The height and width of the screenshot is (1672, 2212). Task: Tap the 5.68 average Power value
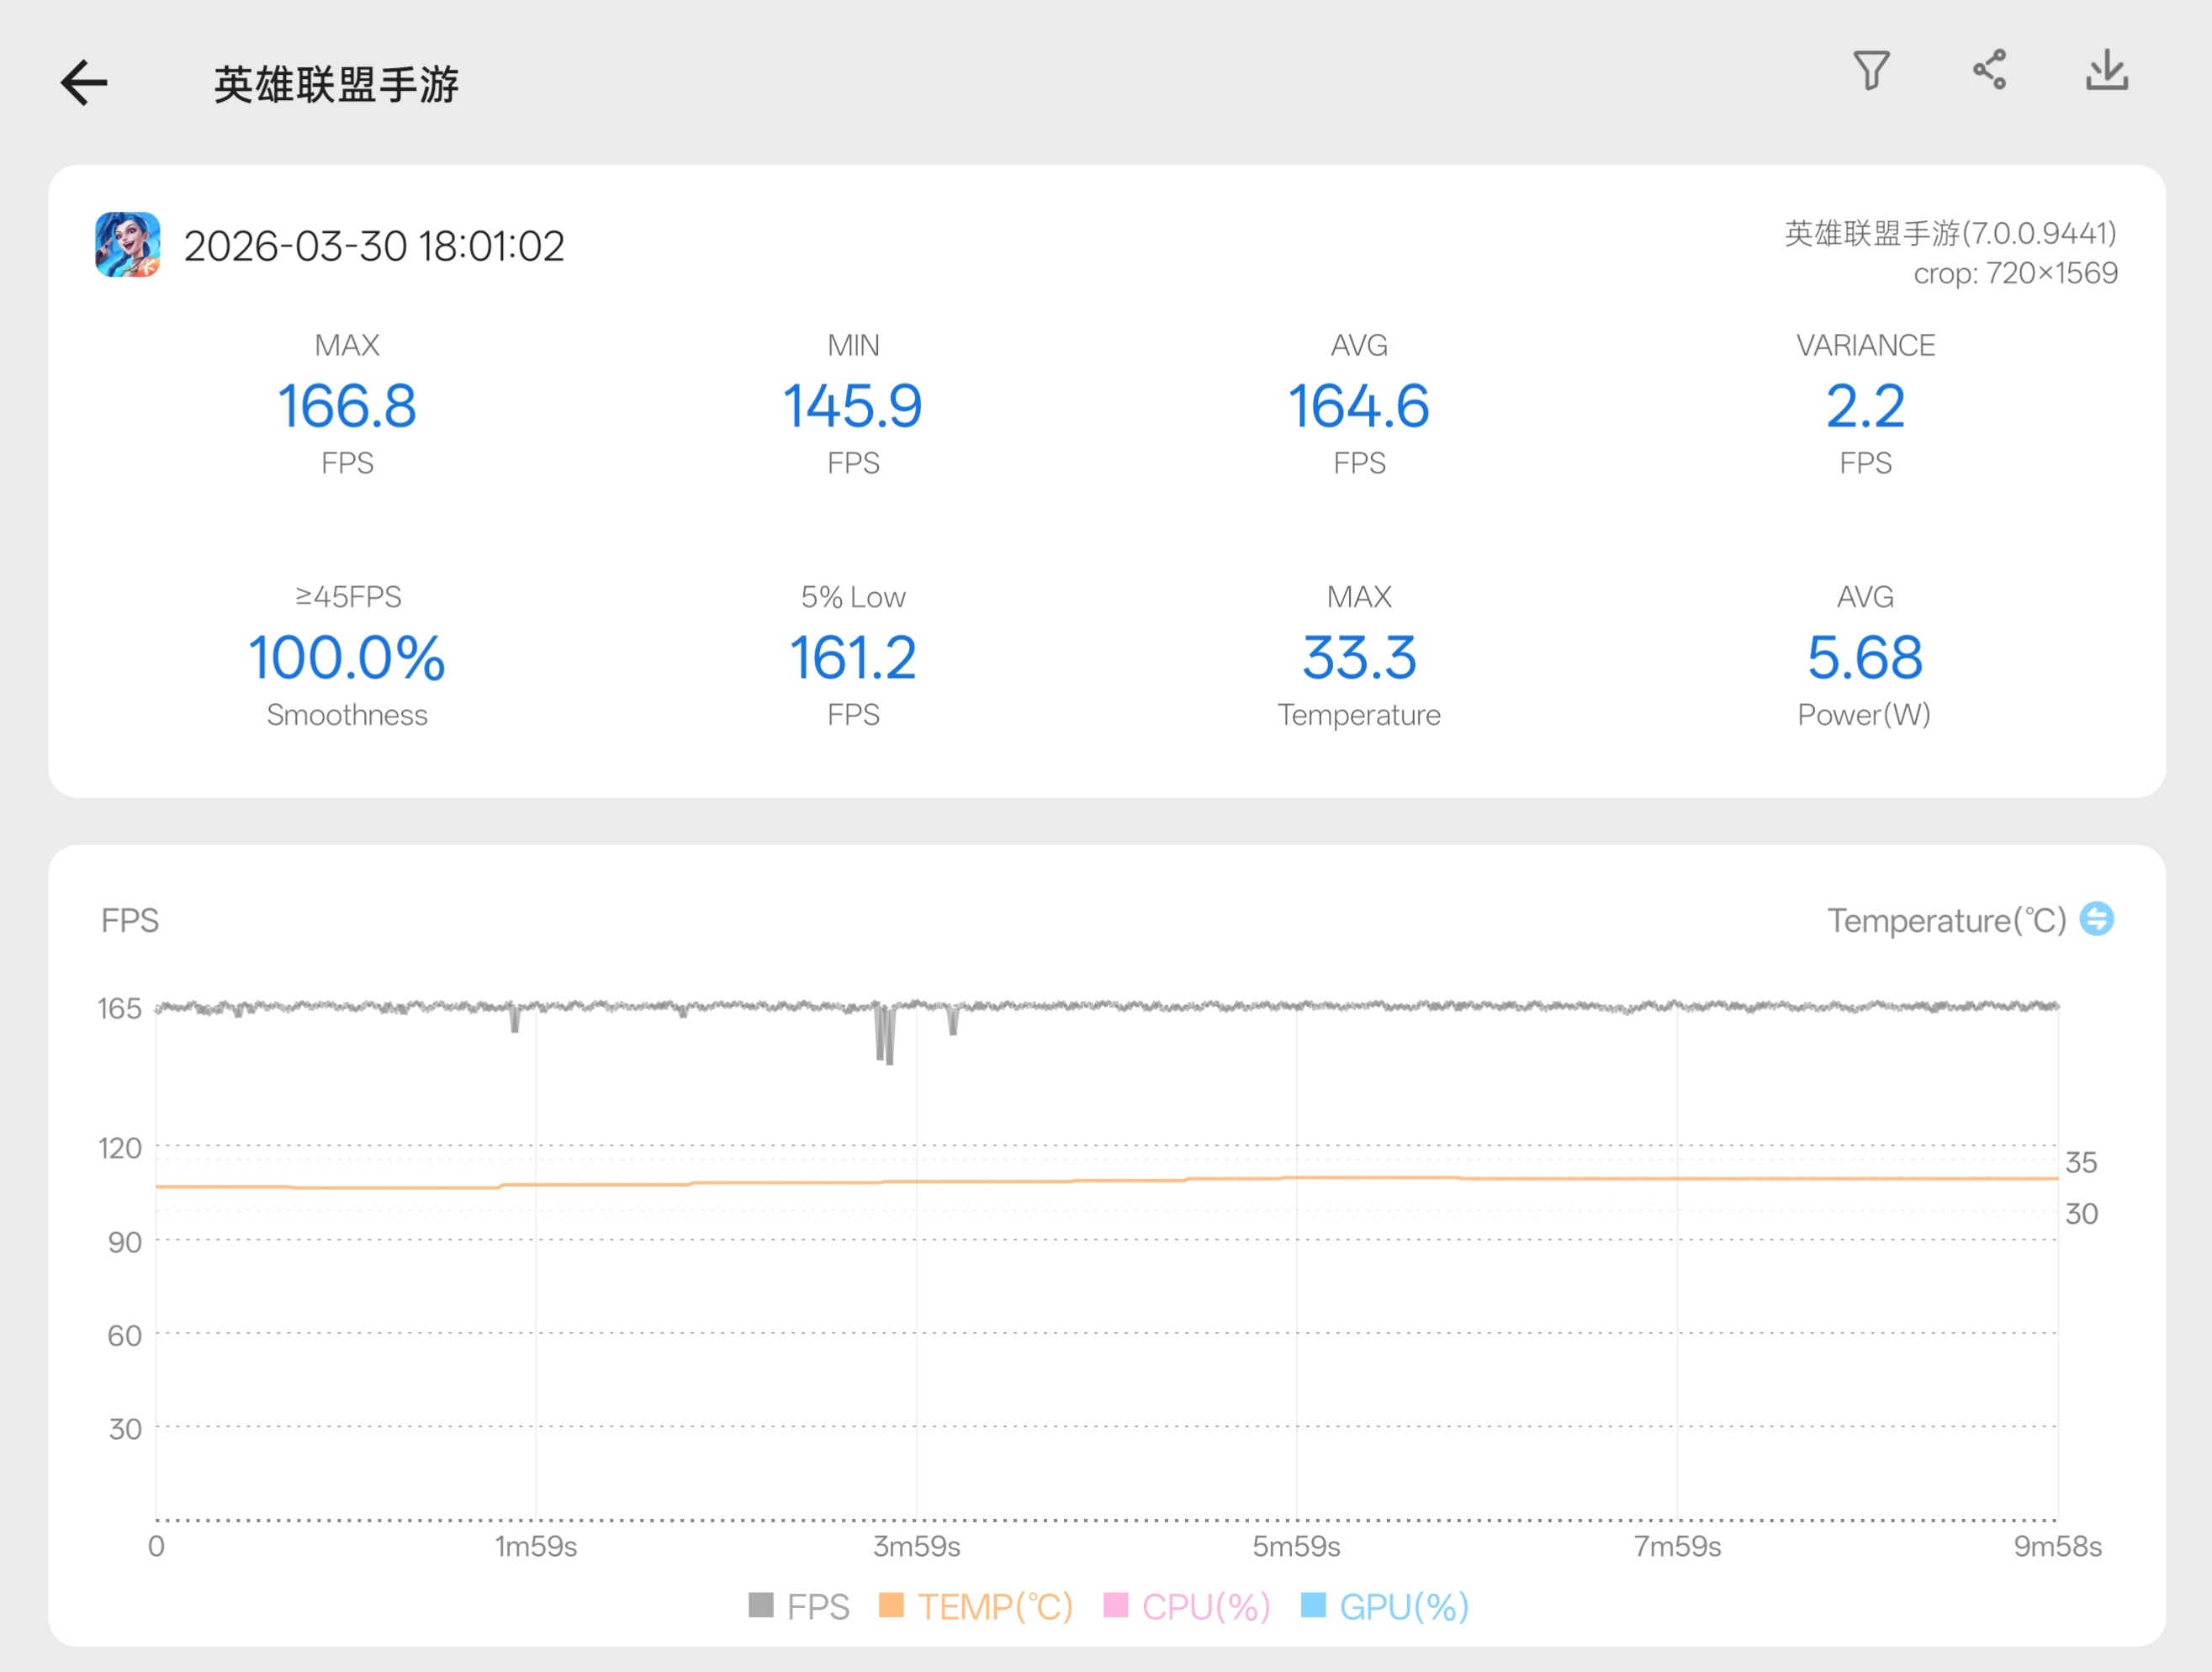(1864, 658)
